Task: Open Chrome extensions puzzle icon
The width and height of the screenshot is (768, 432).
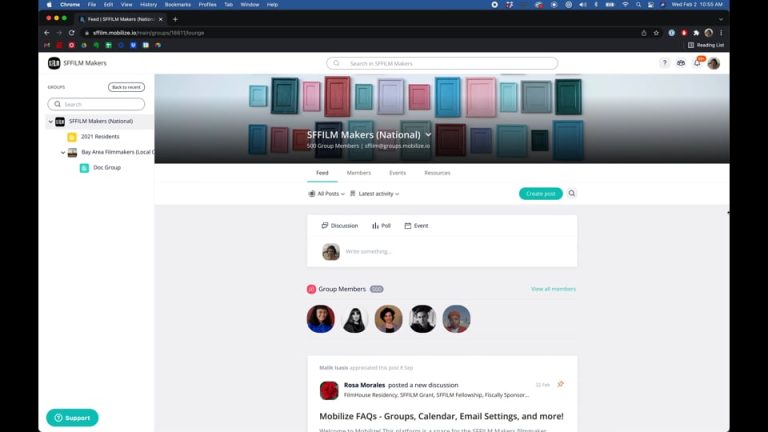Action: click(x=696, y=33)
